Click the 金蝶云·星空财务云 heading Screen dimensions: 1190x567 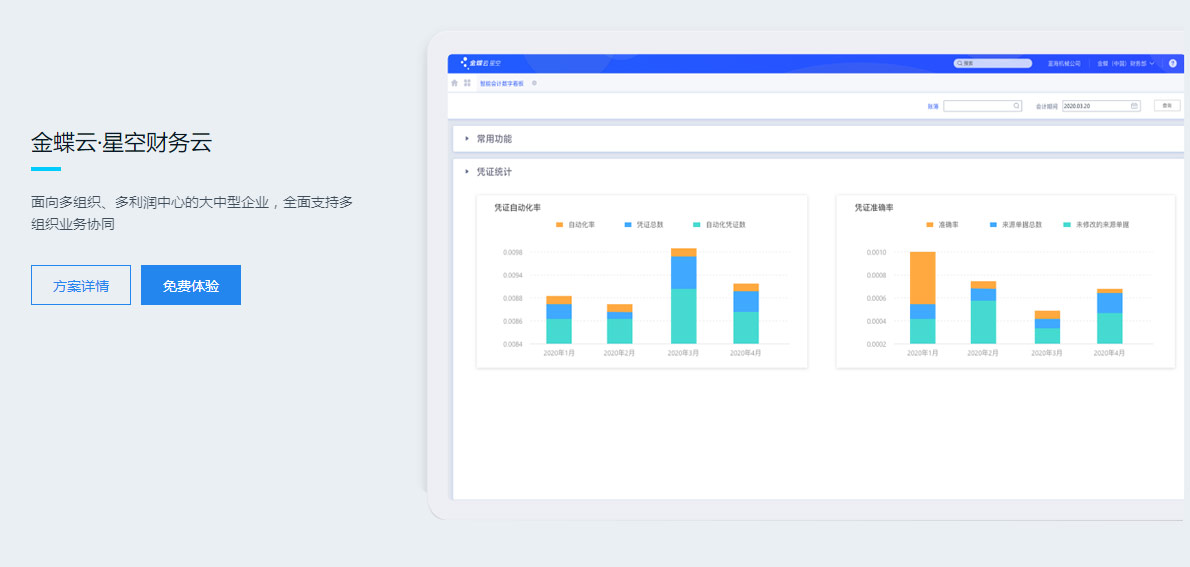pos(121,143)
